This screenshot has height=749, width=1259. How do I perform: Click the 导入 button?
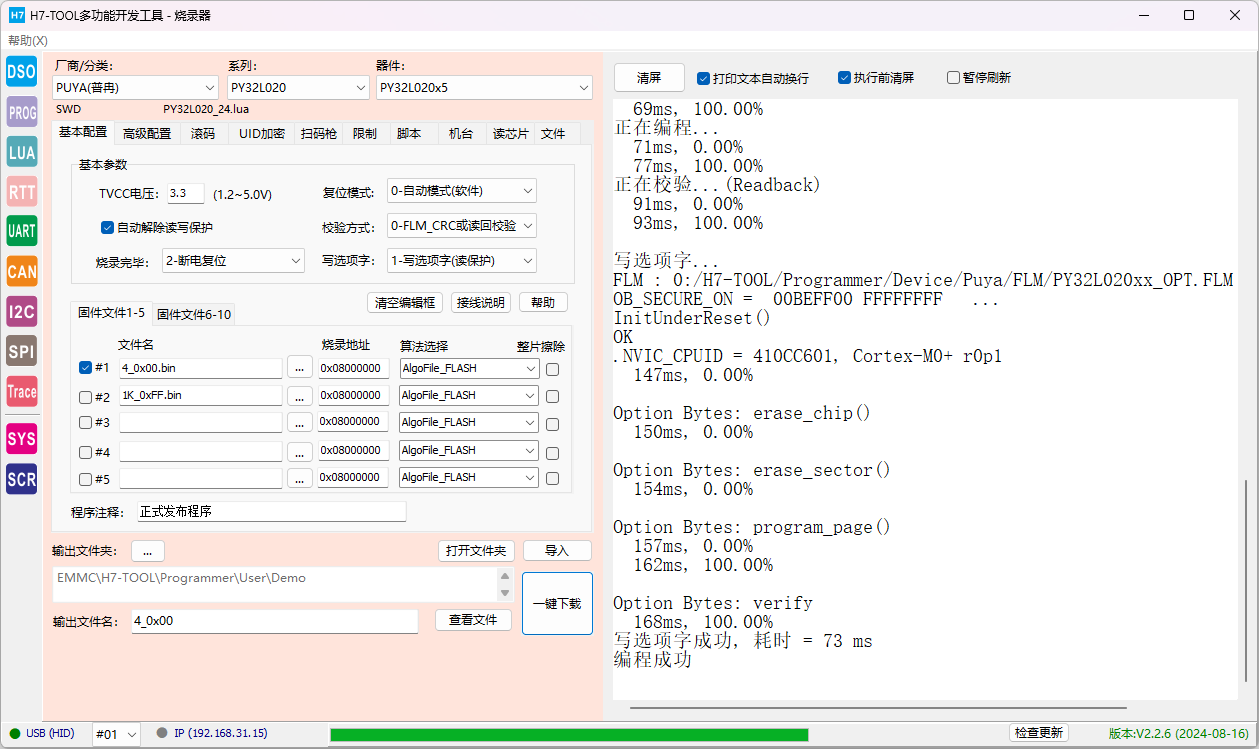point(557,551)
